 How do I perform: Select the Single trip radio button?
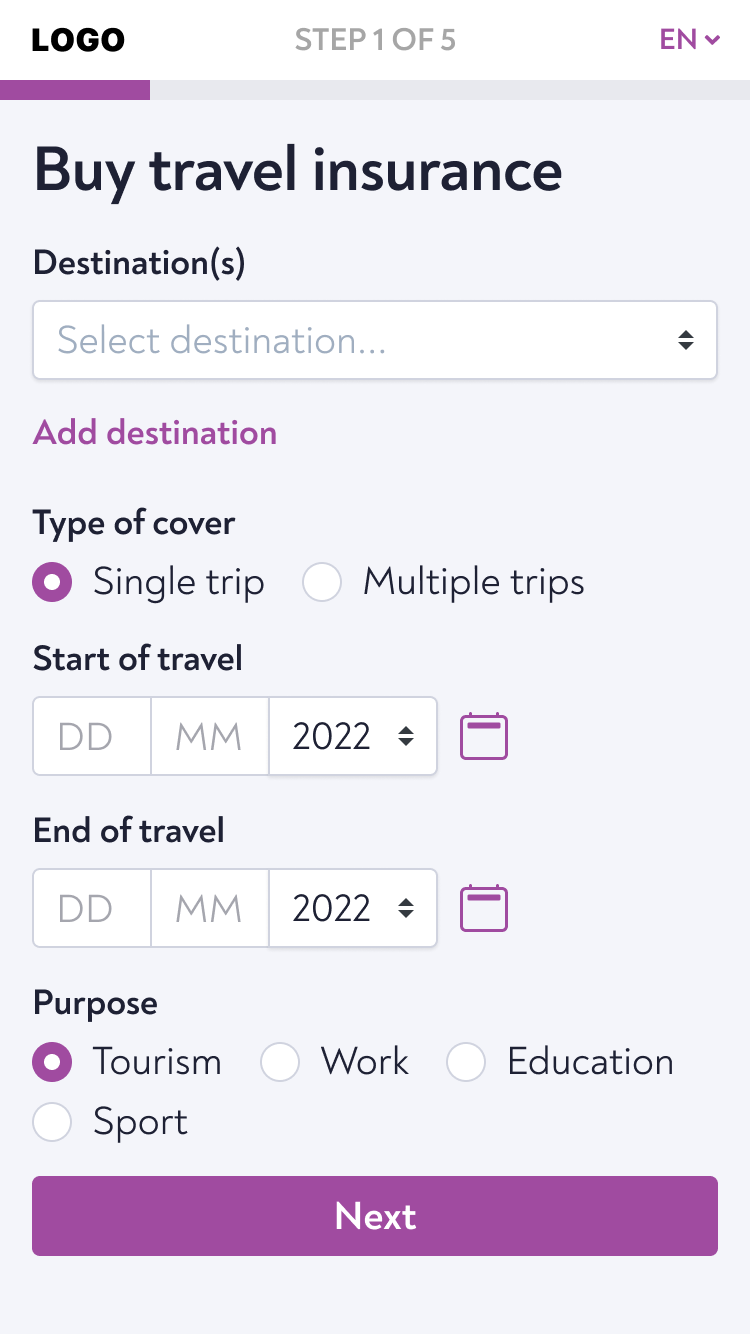pos(52,582)
